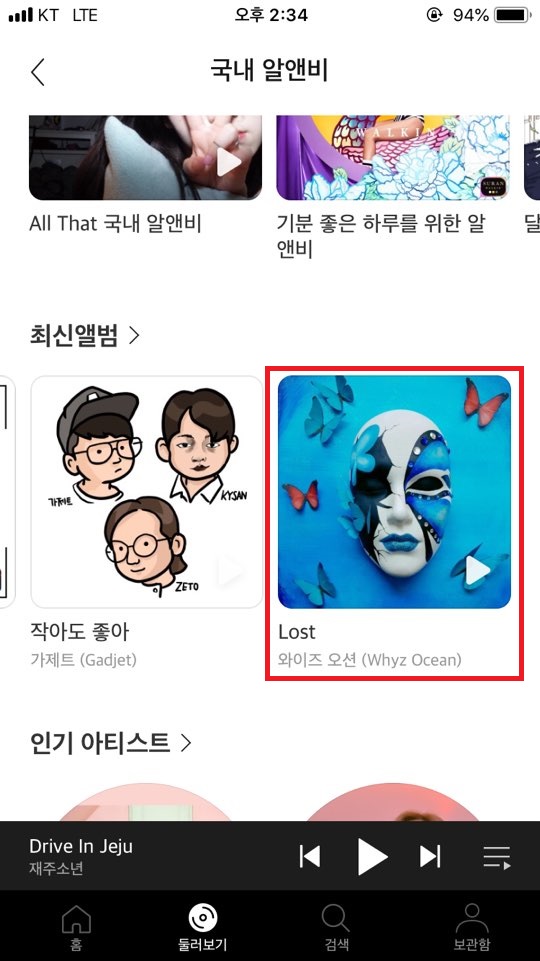Play the 작아도 좋아 album via its play icon
Viewport: 540px width, 961px height.
tap(230, 571)
